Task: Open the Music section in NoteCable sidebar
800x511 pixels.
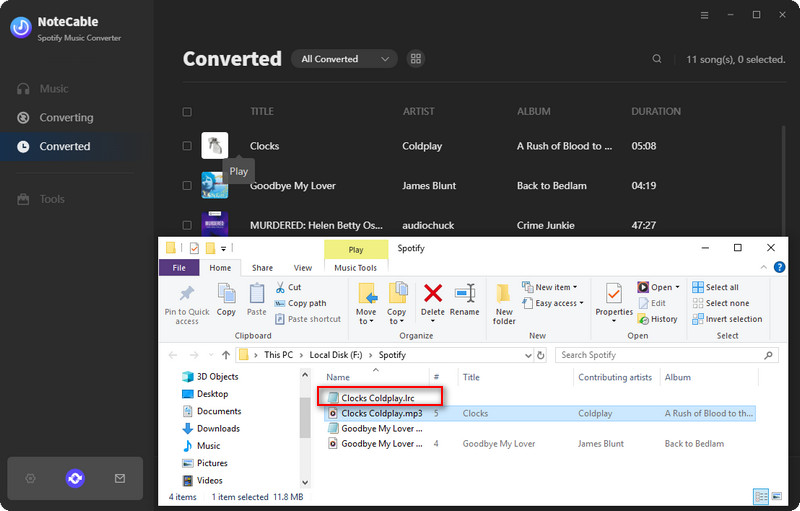Action: tap(43, 89)
